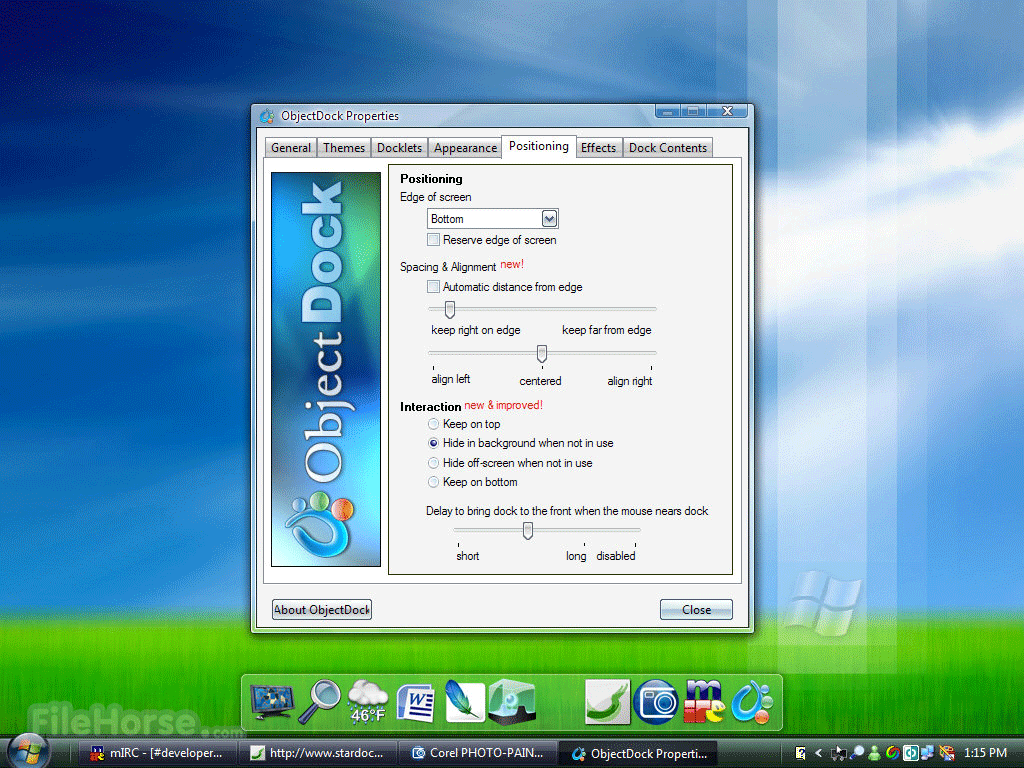The image size is (1024, 768).
Task: Launch the magnifying glass search in the dock
Action: tap(320, 701)
